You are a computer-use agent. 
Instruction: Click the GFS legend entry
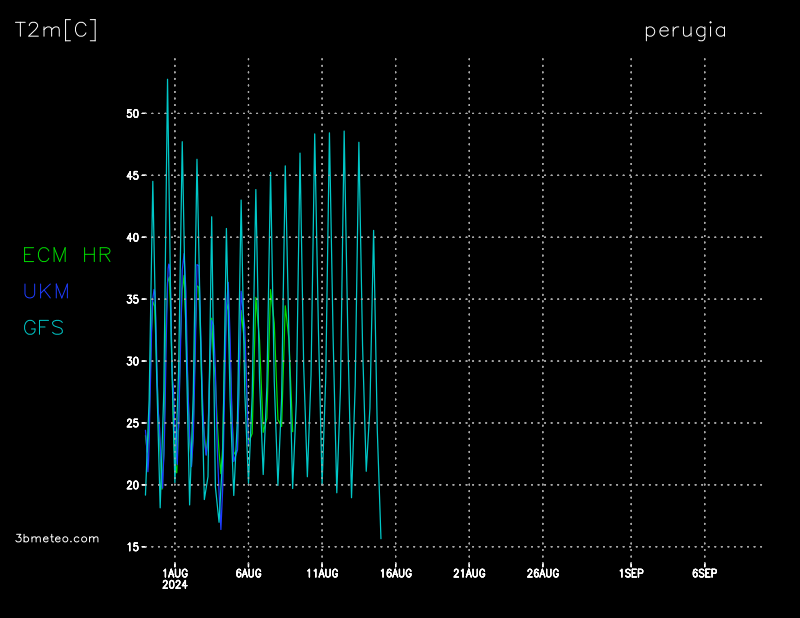43,327
